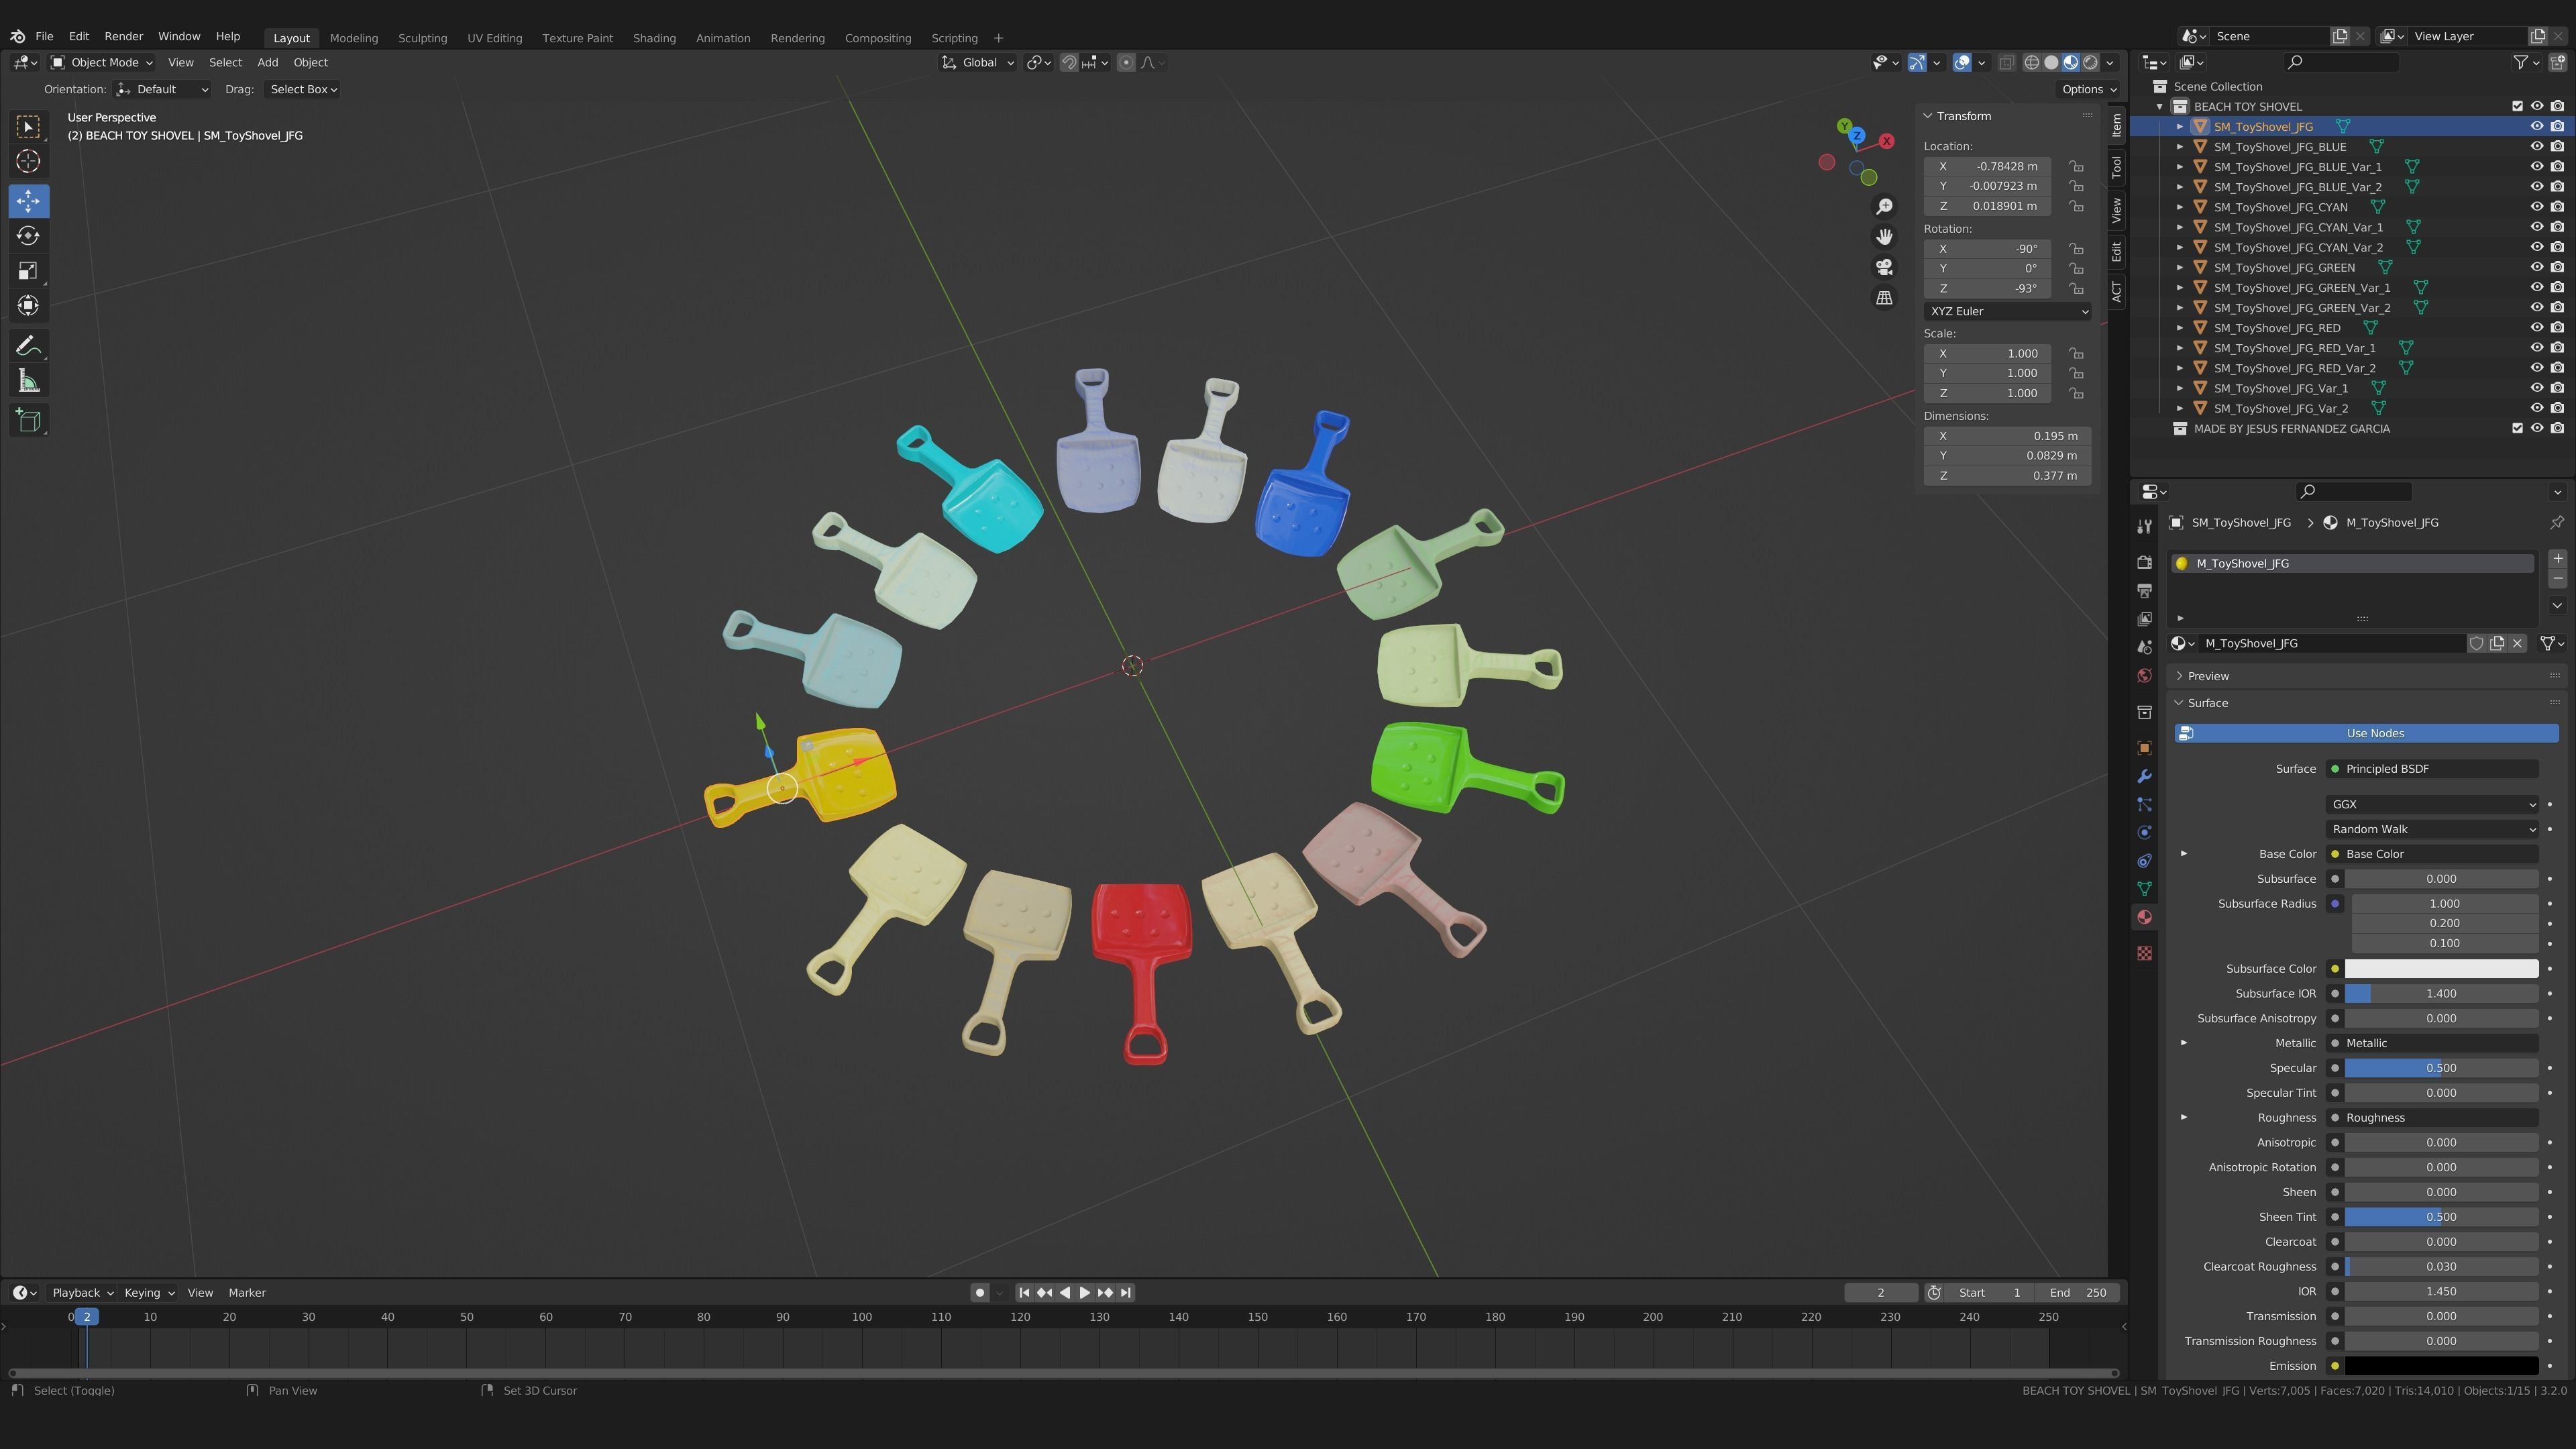Open the Object Mode dropdown
Image resolution: width=2576 pixels, height=1449 pixels.
click(x=102, y=62)
